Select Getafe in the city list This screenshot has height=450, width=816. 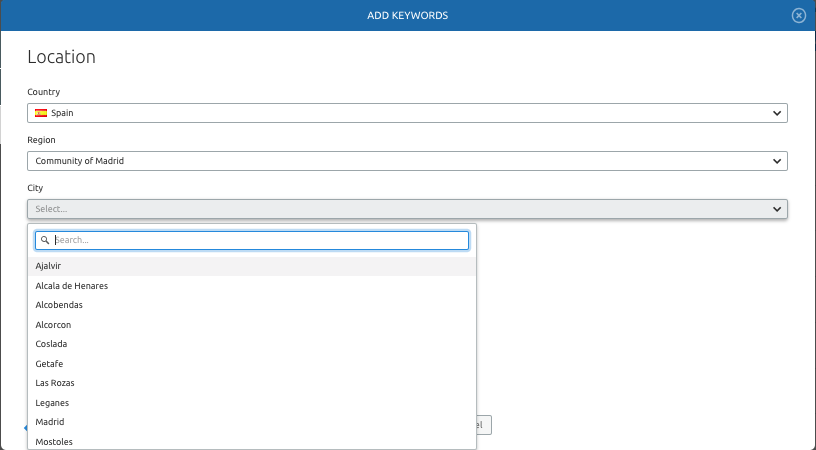49,364
